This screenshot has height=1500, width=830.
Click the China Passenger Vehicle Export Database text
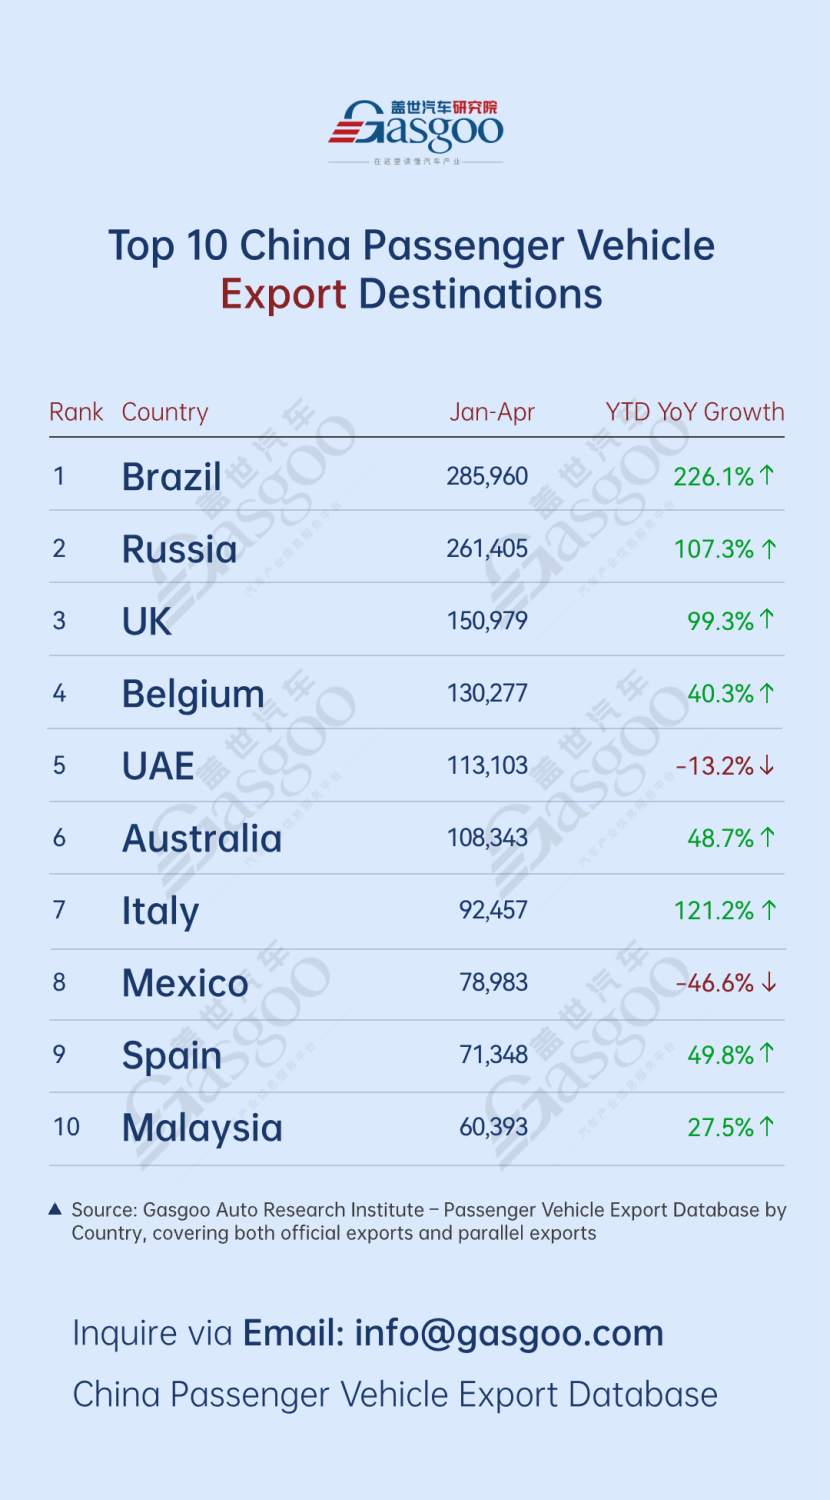pos(395,1394)
